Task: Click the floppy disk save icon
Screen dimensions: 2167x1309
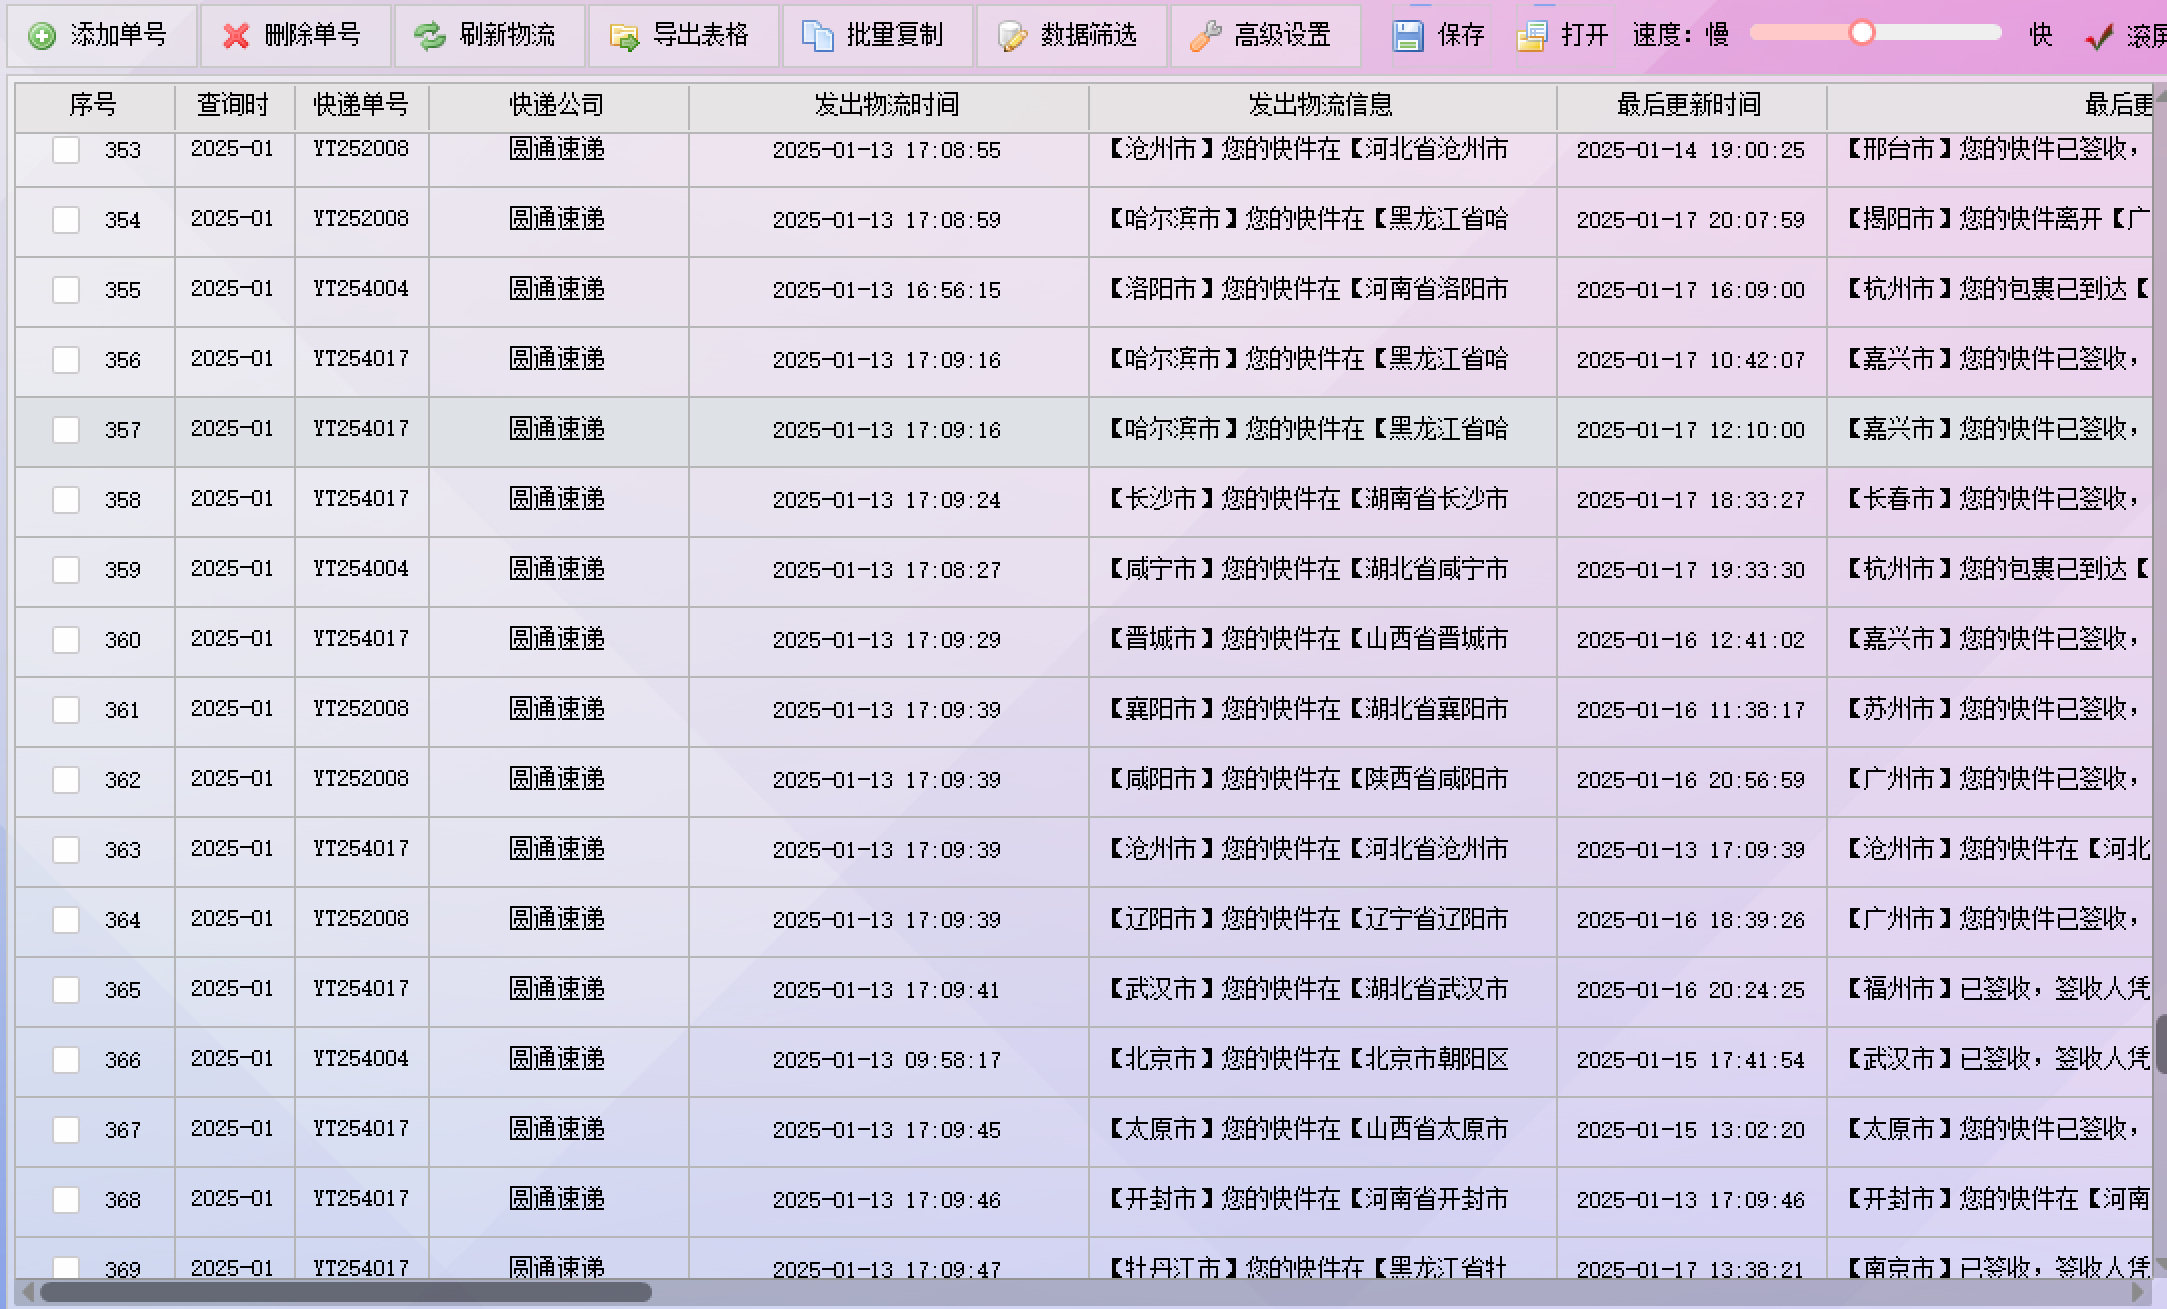Action: [x=1408, y=37]
